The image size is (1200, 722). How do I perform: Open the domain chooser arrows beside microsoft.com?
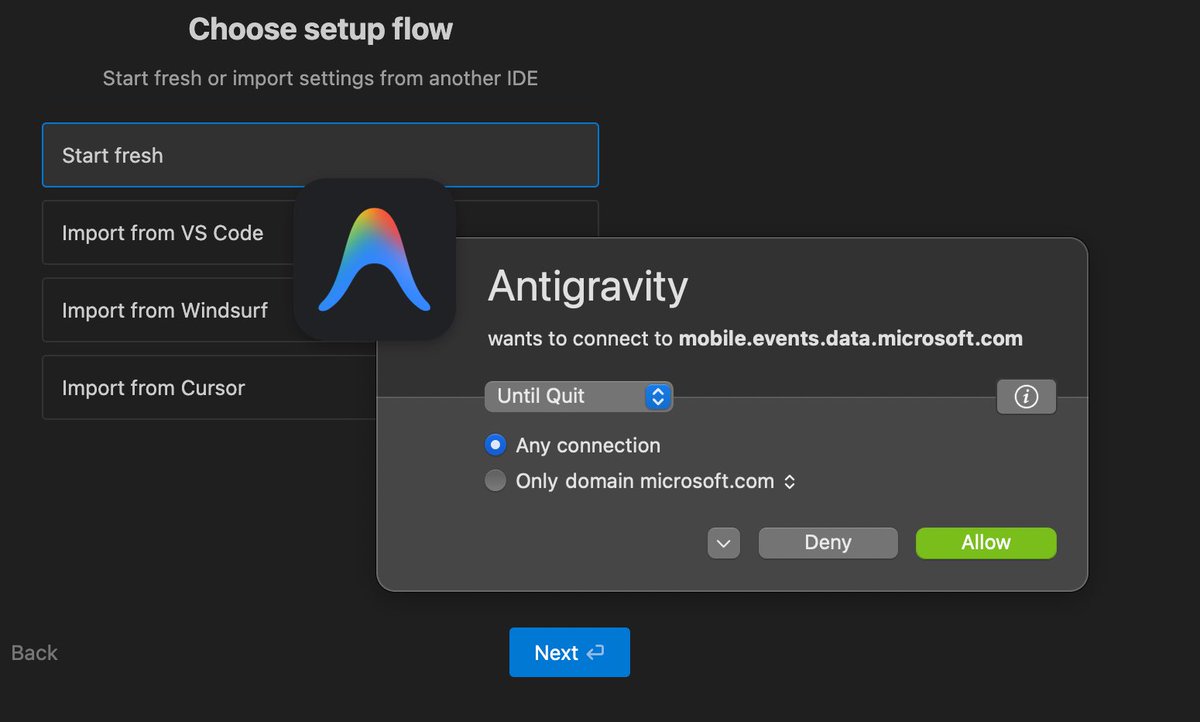(789, 481)
